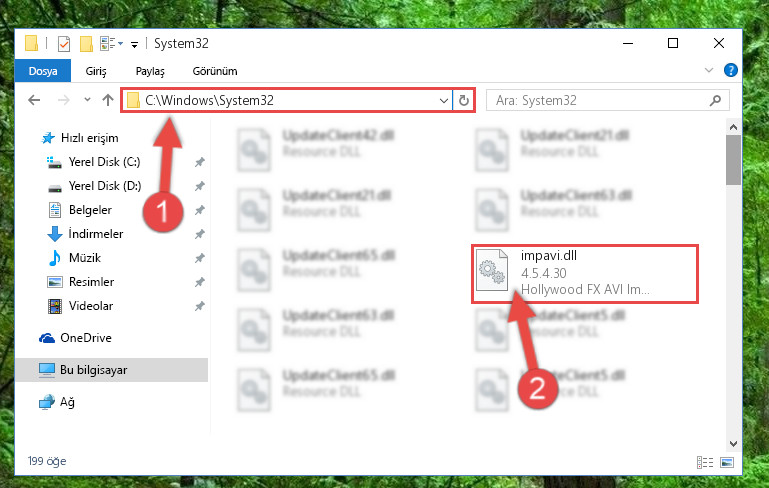Switch to large thumbnails view icon
Screen dimensions: 769x488
pyautogui.click(x=727, y=462)
